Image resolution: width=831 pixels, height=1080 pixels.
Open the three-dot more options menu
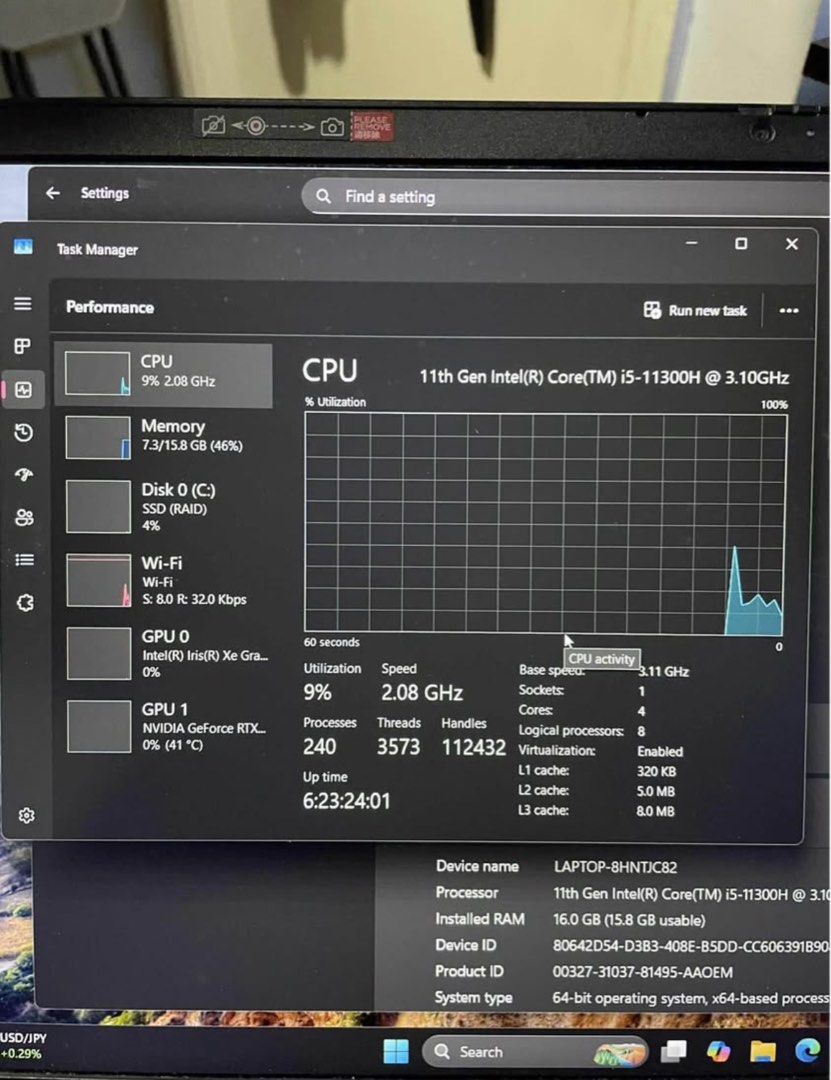(x=789, y=311)
